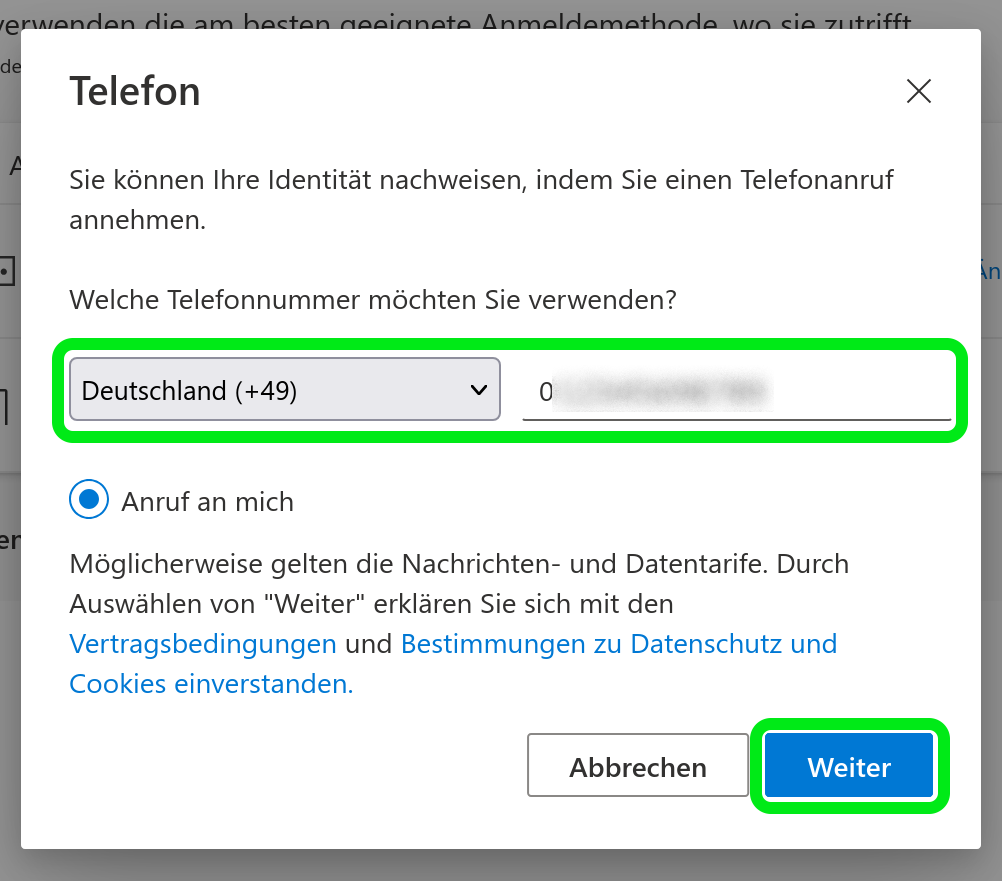Open the Deutschland (+49) country code dropdown
Image resolution: width=1002 pixels, height=881 pixels.
(284, 390)
